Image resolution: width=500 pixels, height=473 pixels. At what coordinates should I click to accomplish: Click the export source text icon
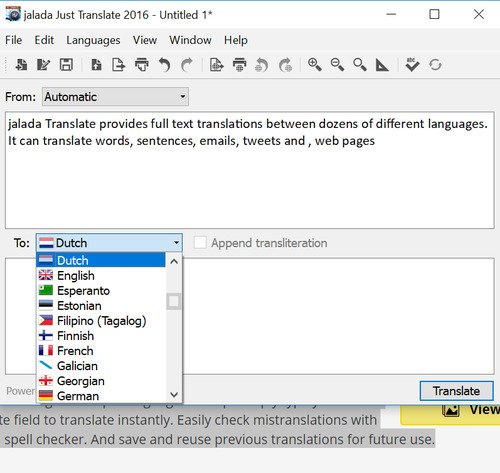pos(118,65)
